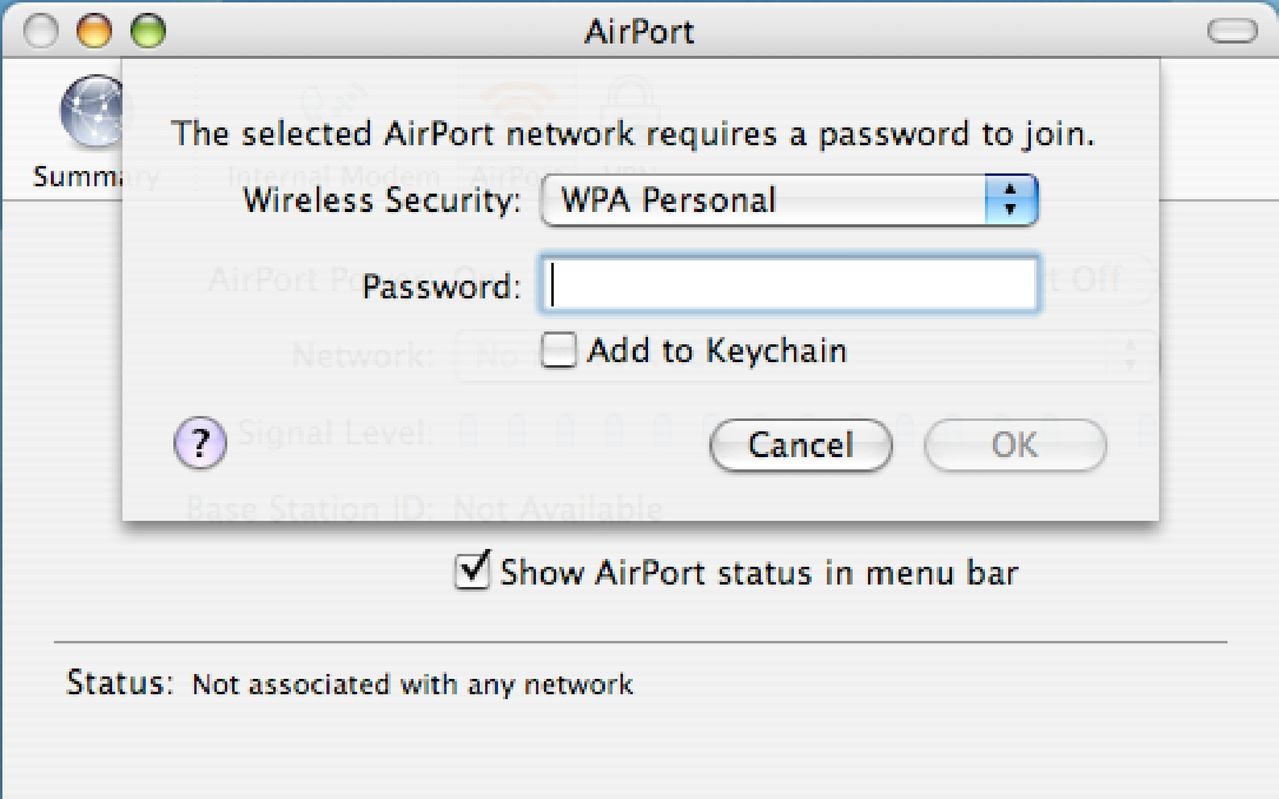Open the VPN padlock toolbar icon
Screen dimensions: 1279x799
(630, 105)
